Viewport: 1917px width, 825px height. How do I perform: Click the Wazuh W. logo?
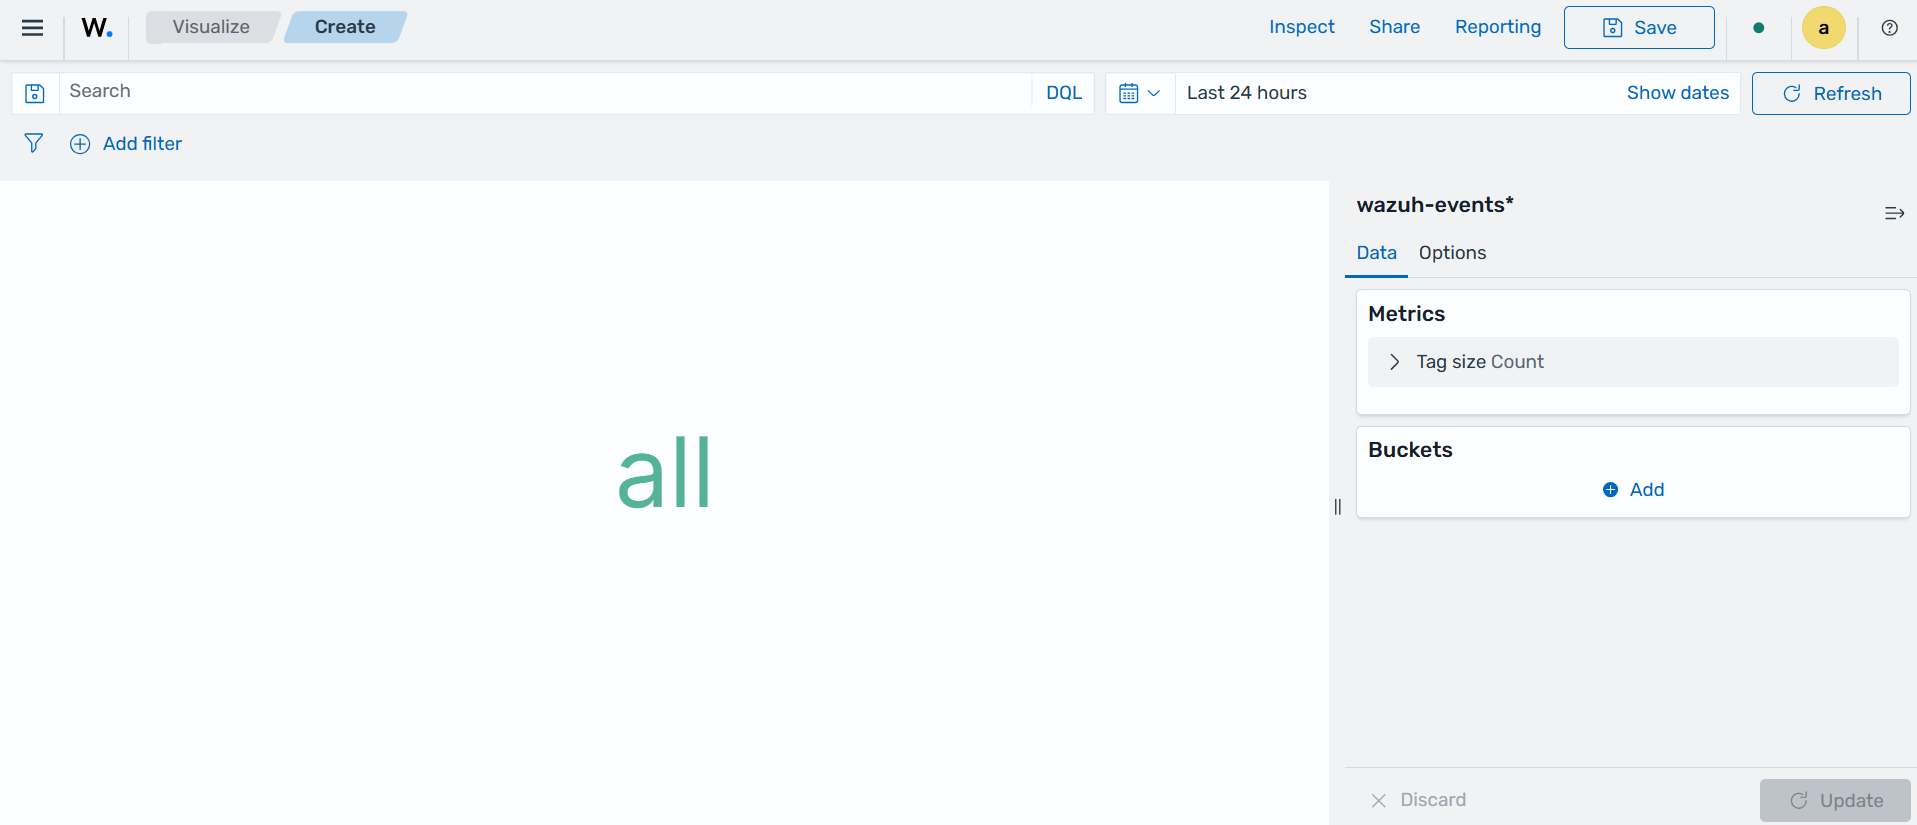point(97,28)
